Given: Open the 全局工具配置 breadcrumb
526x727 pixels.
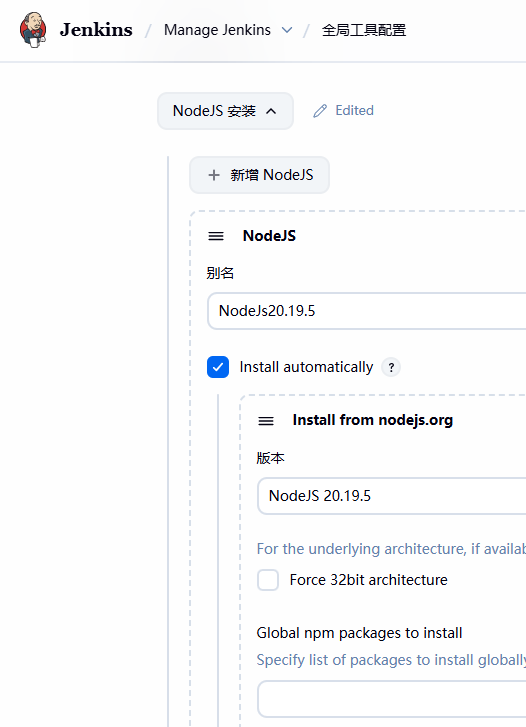Looking at the screenshot, I should pos(364,30).
